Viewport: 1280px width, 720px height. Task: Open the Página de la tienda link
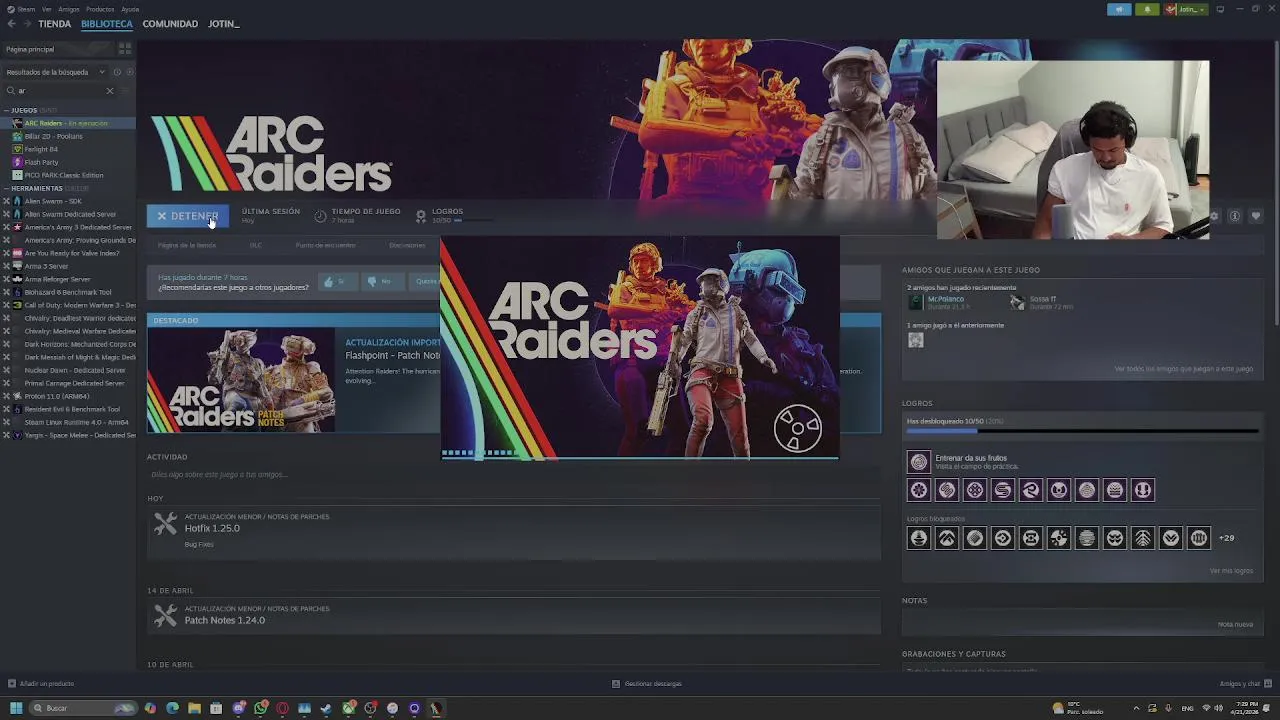pyautogui.click(x=187, y=245)
